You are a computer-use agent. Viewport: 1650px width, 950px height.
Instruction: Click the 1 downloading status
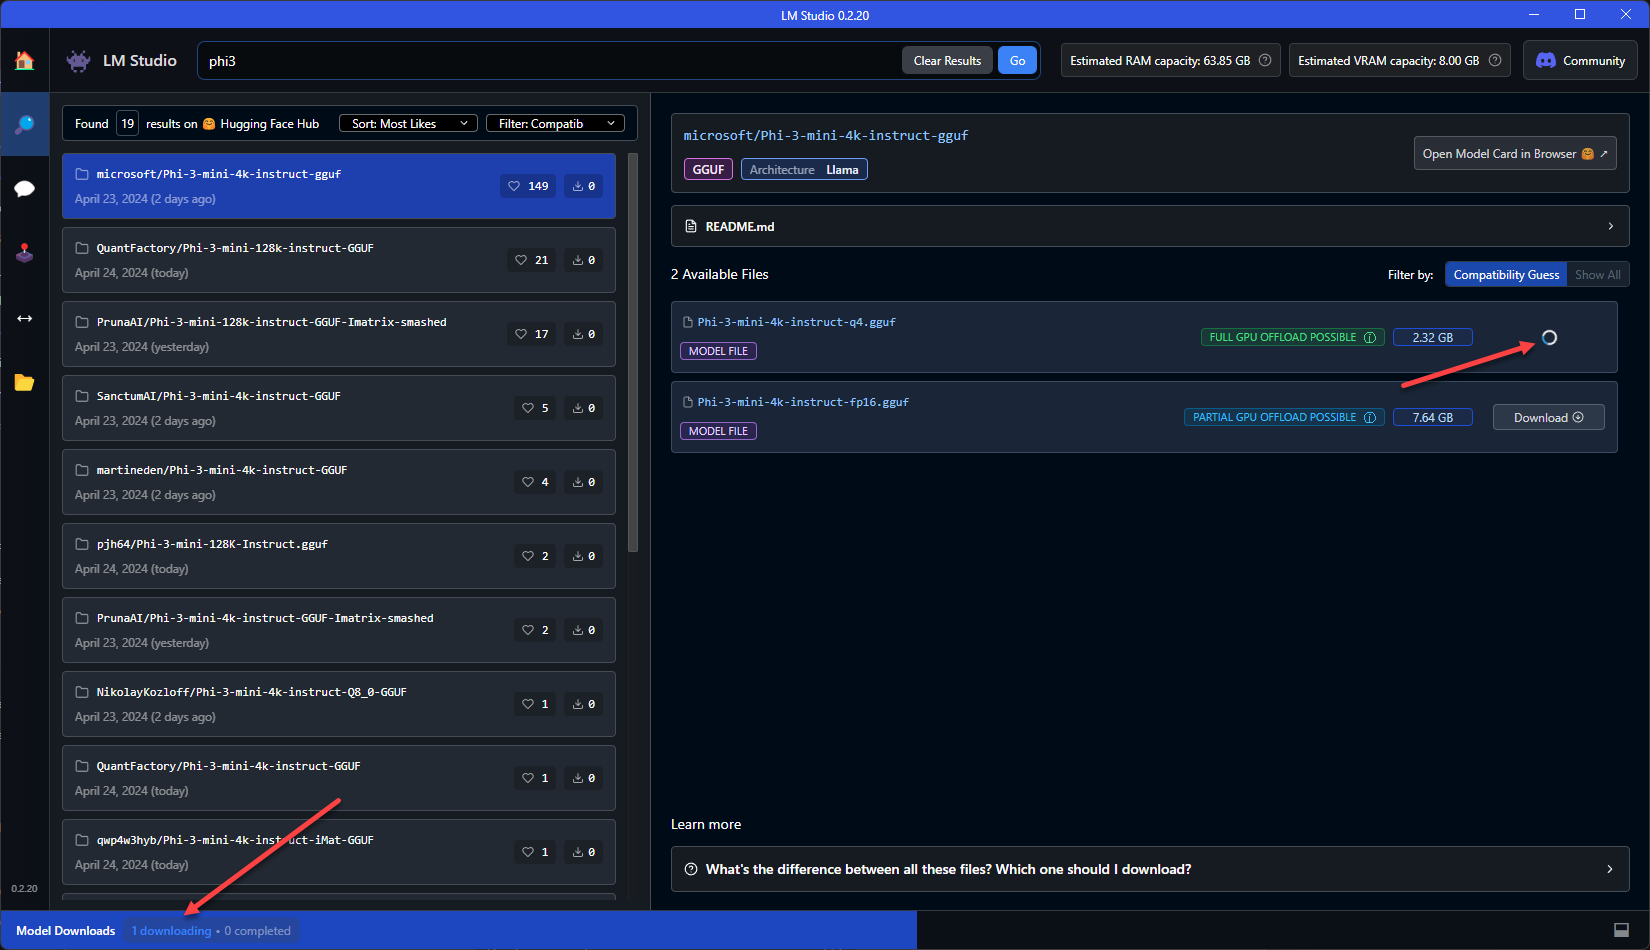tap(171, 931)
